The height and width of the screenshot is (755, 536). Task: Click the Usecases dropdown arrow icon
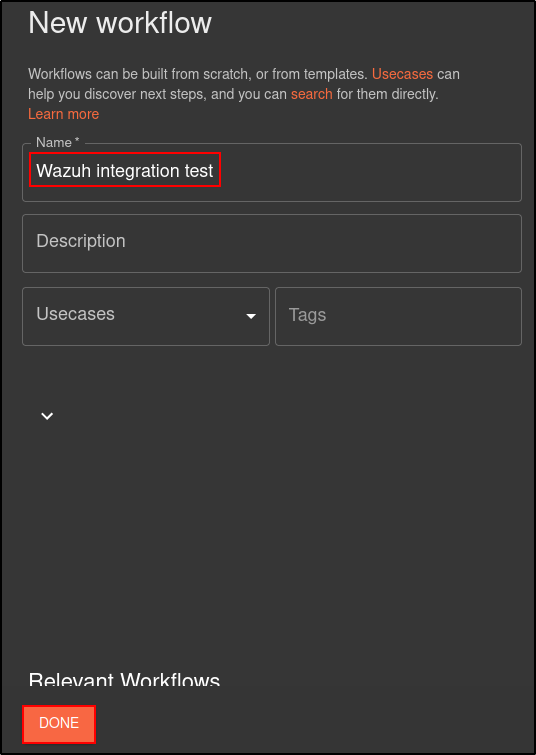(x=251, y=316)
